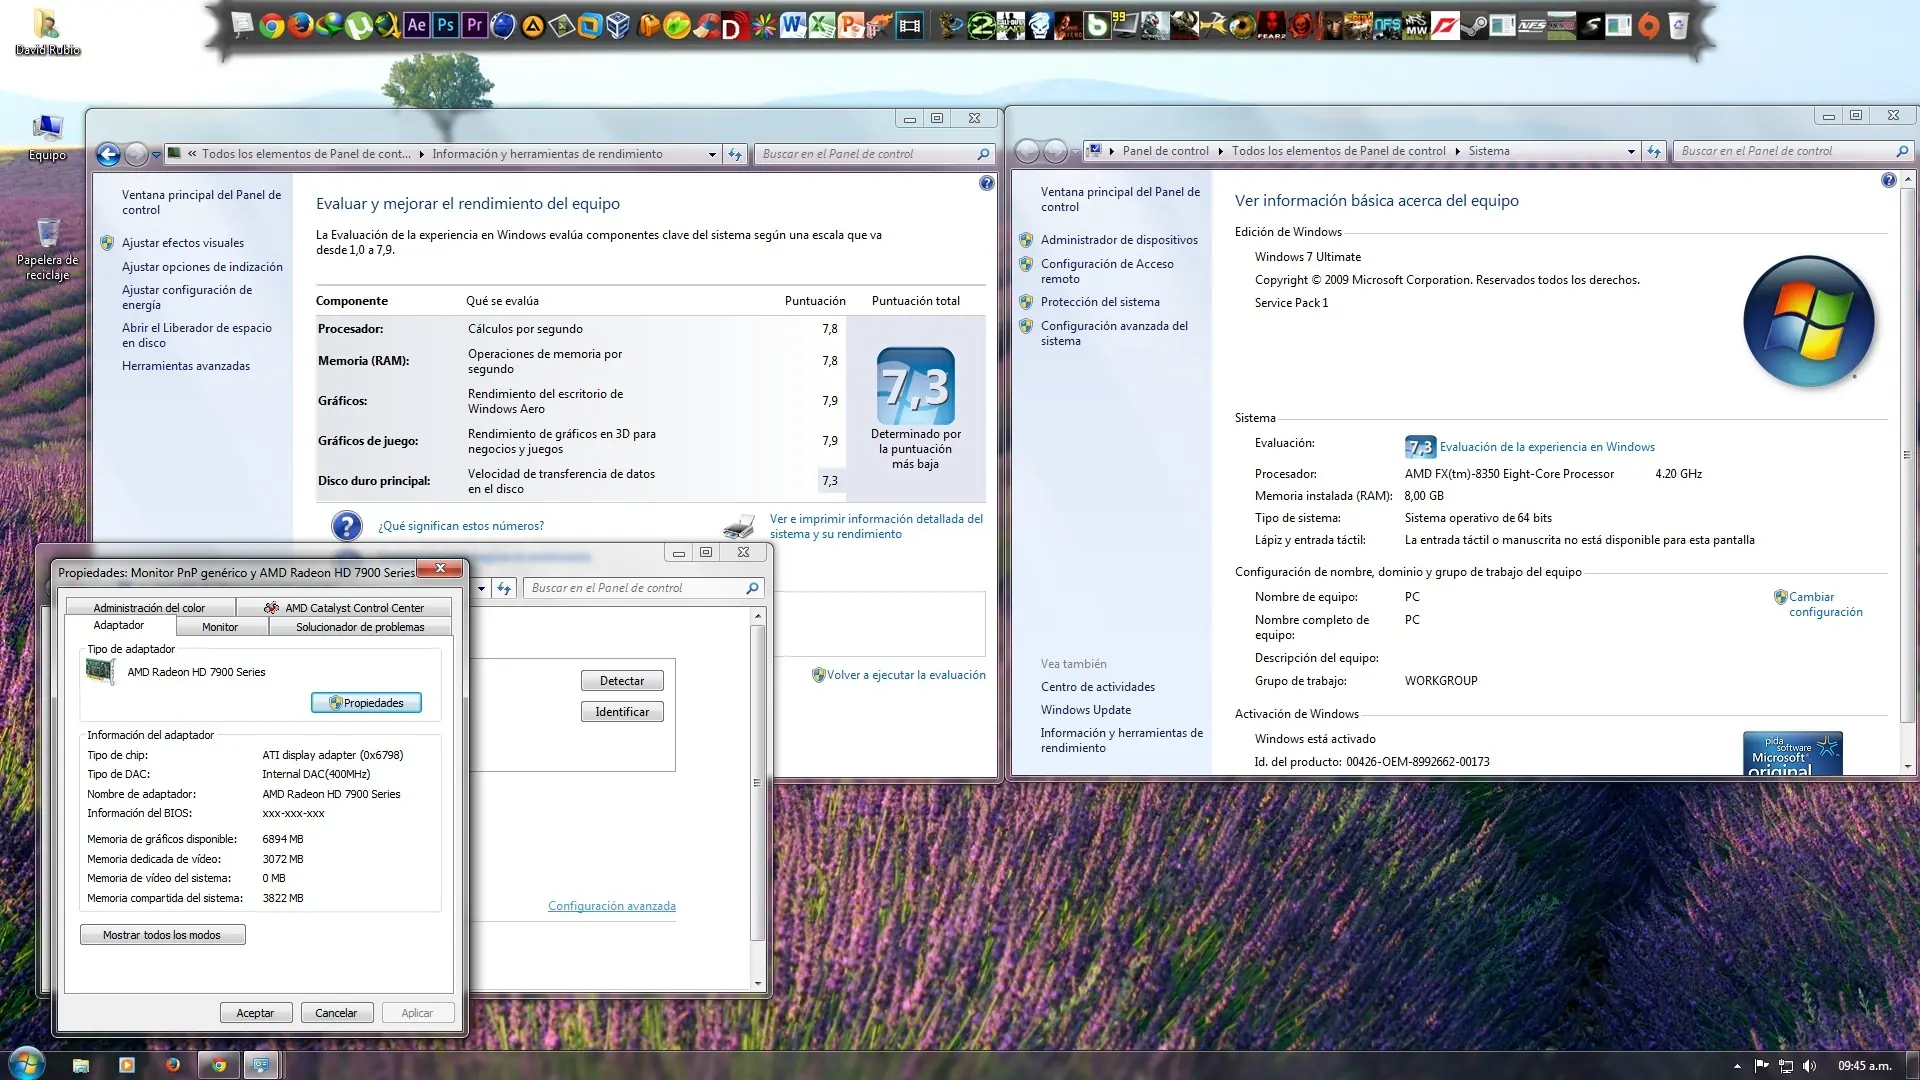Switch to the Administración del color tab
Viewport: 1920px width, 1080px height.
[x=149, y=608]
